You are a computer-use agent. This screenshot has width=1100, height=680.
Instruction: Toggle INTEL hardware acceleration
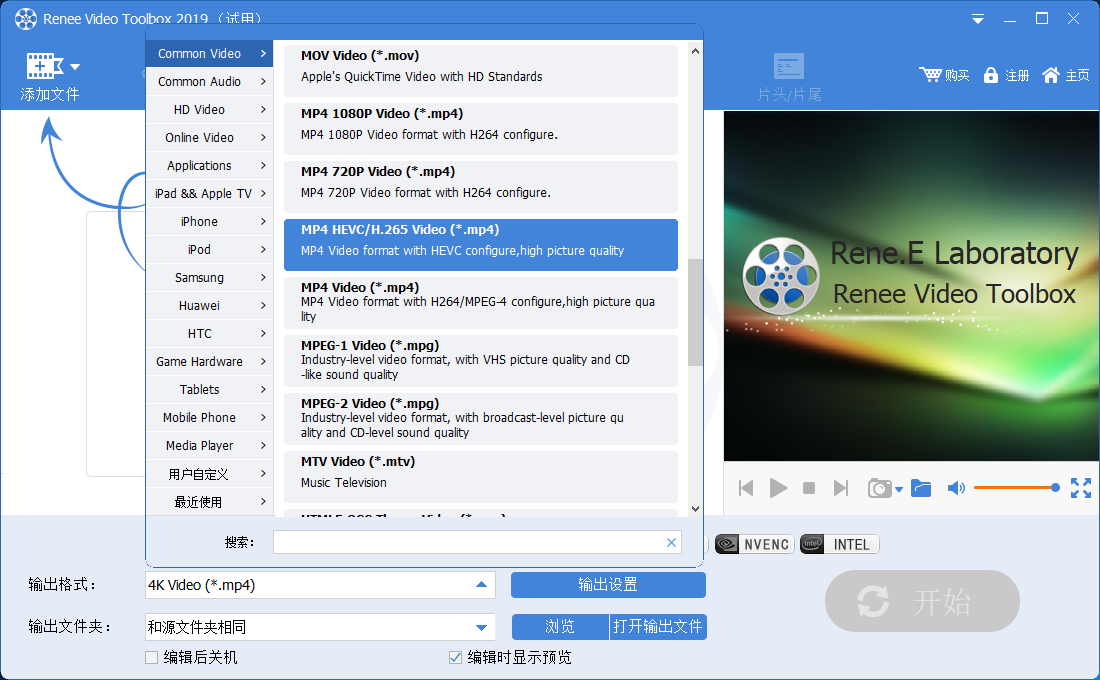[x=839, y=545]
